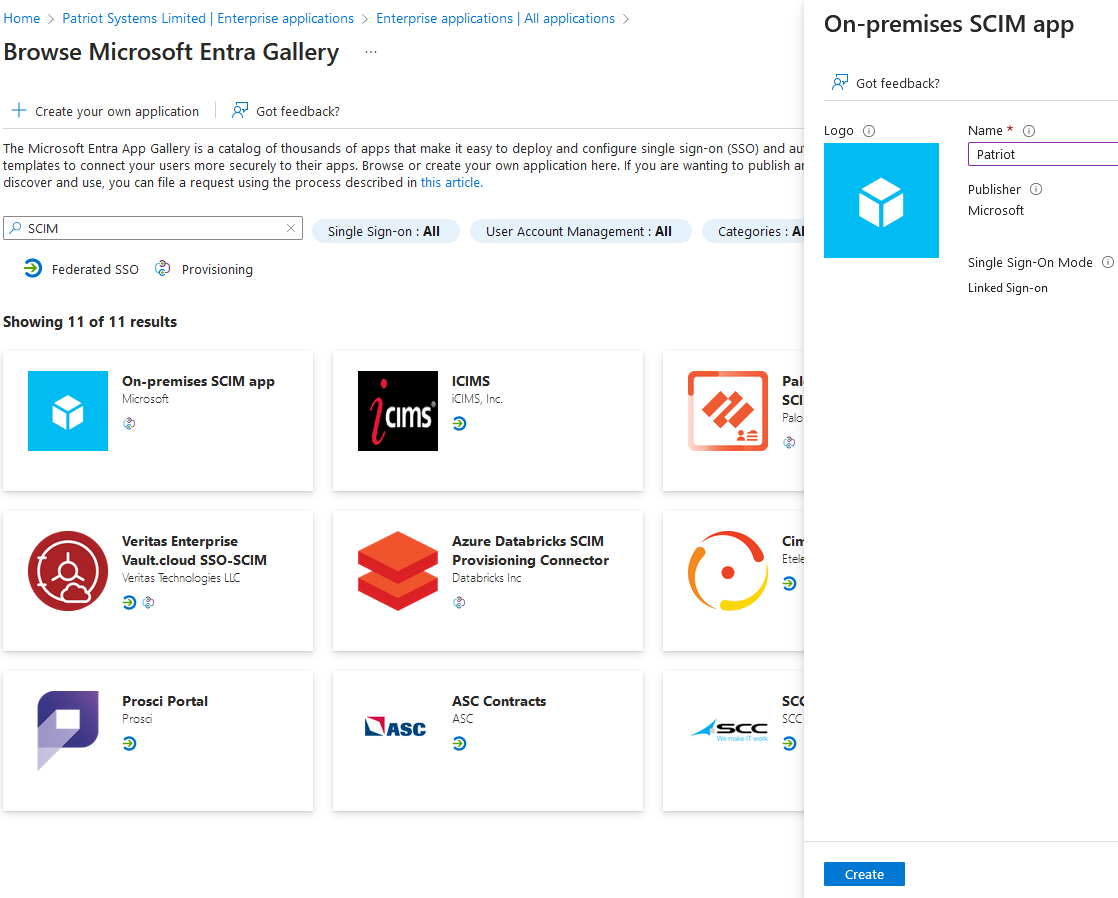The image size is (1118, 898).
Task: Select the Azure Databricks logo
Action: (x=398, y=571)
